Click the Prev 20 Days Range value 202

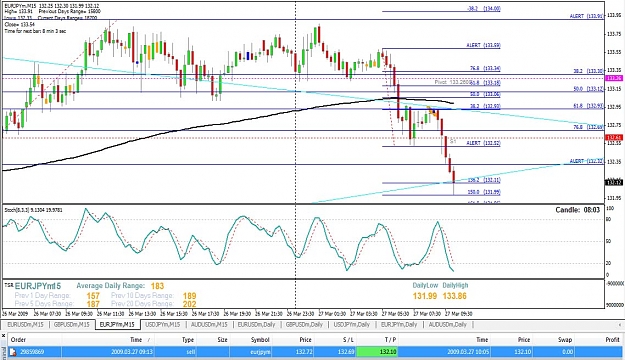(x=190, y=304)
